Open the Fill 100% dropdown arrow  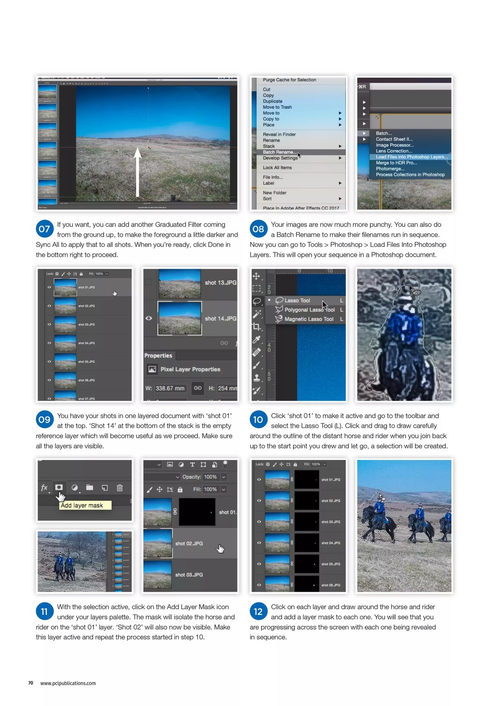coord(223,489)
